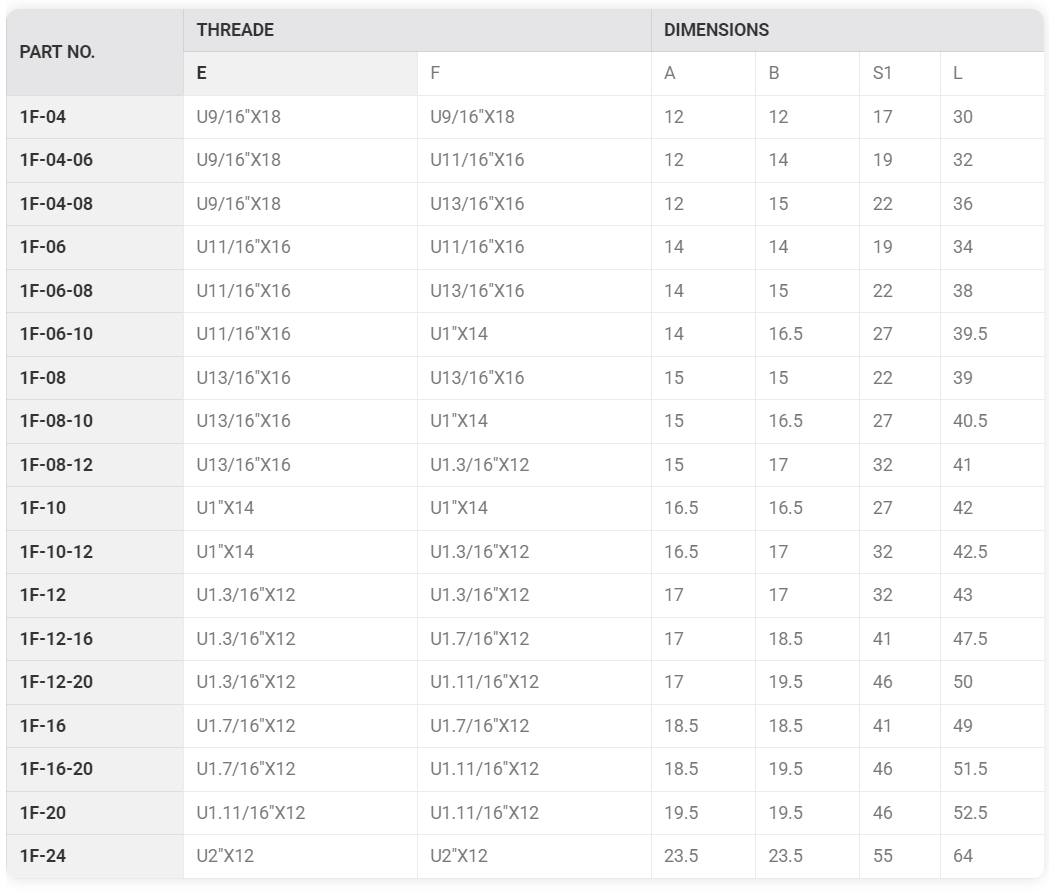1053x893 pixels.
Task: Click the F thread sub-header
Action: (534, 74)
